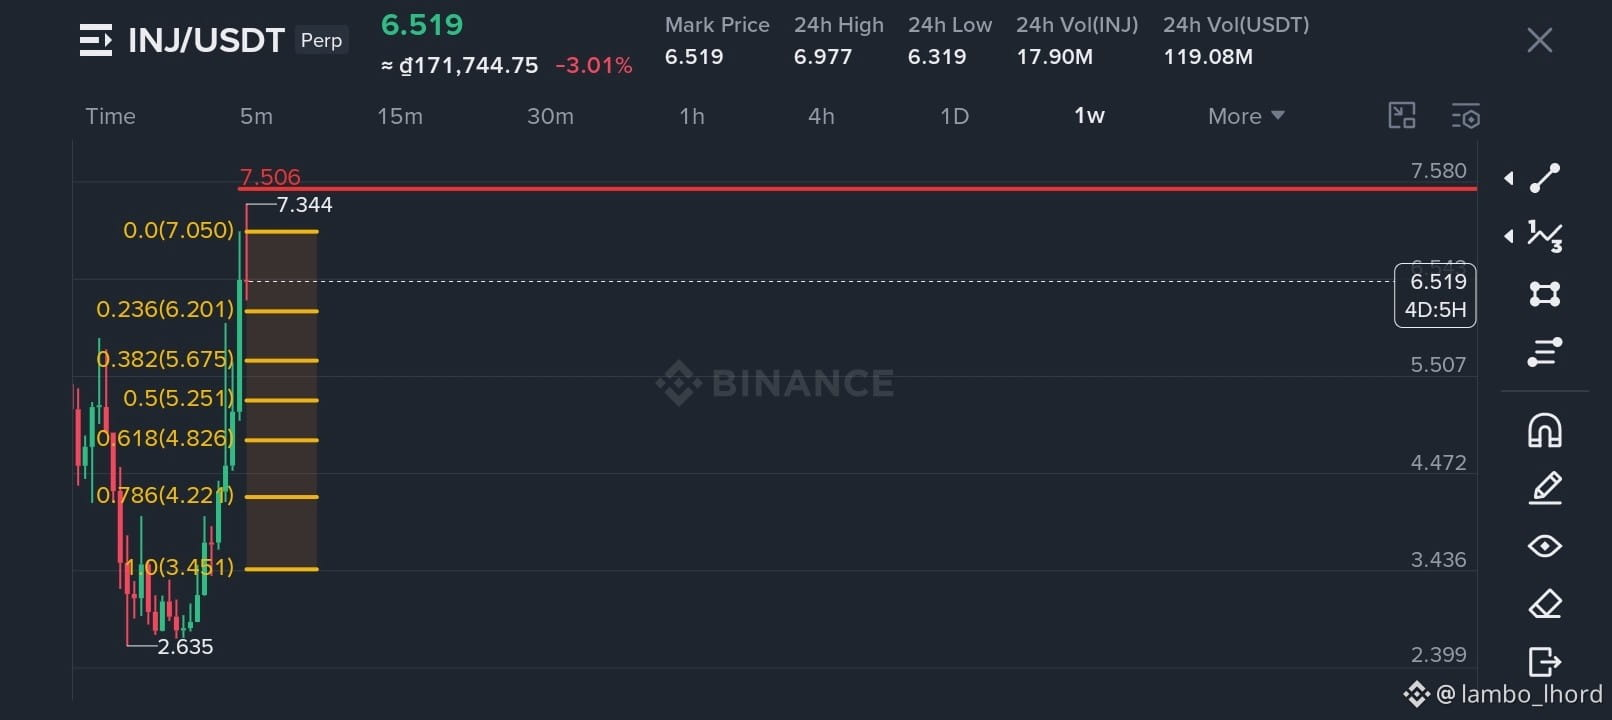Viewport: 1612px width, 720px height.
Task: Switch to the 4h timeframe
Action: tap(821, 116)
